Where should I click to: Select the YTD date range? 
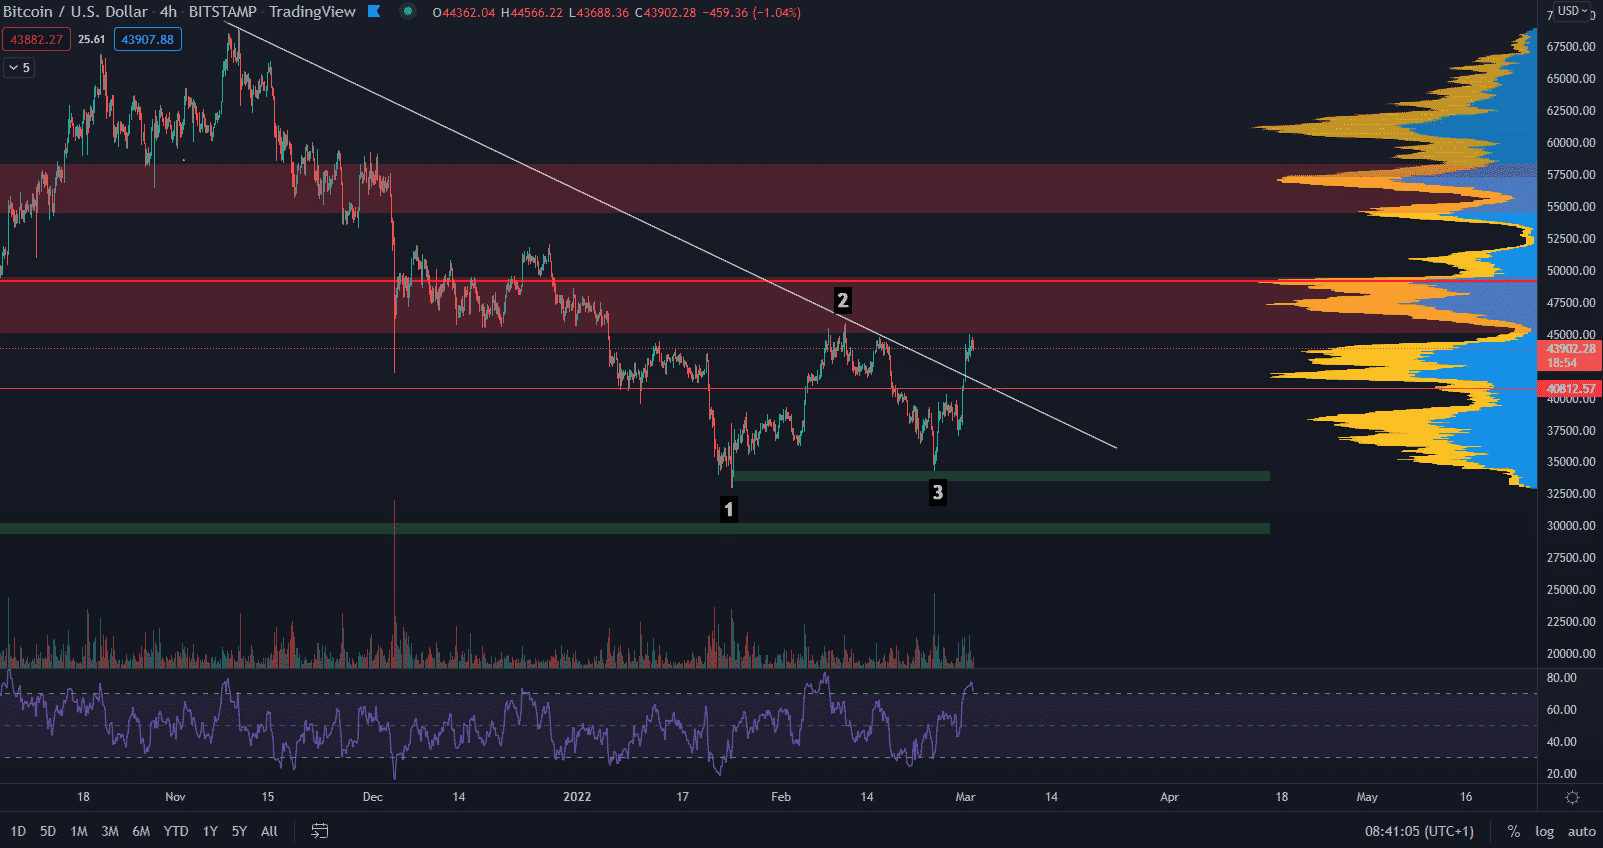(x=176, y=831)
